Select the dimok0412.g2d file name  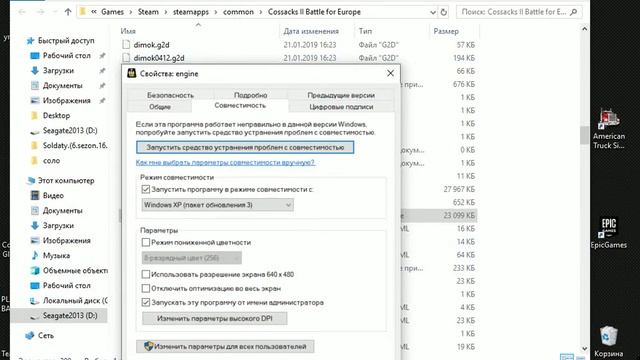point(159,58)
